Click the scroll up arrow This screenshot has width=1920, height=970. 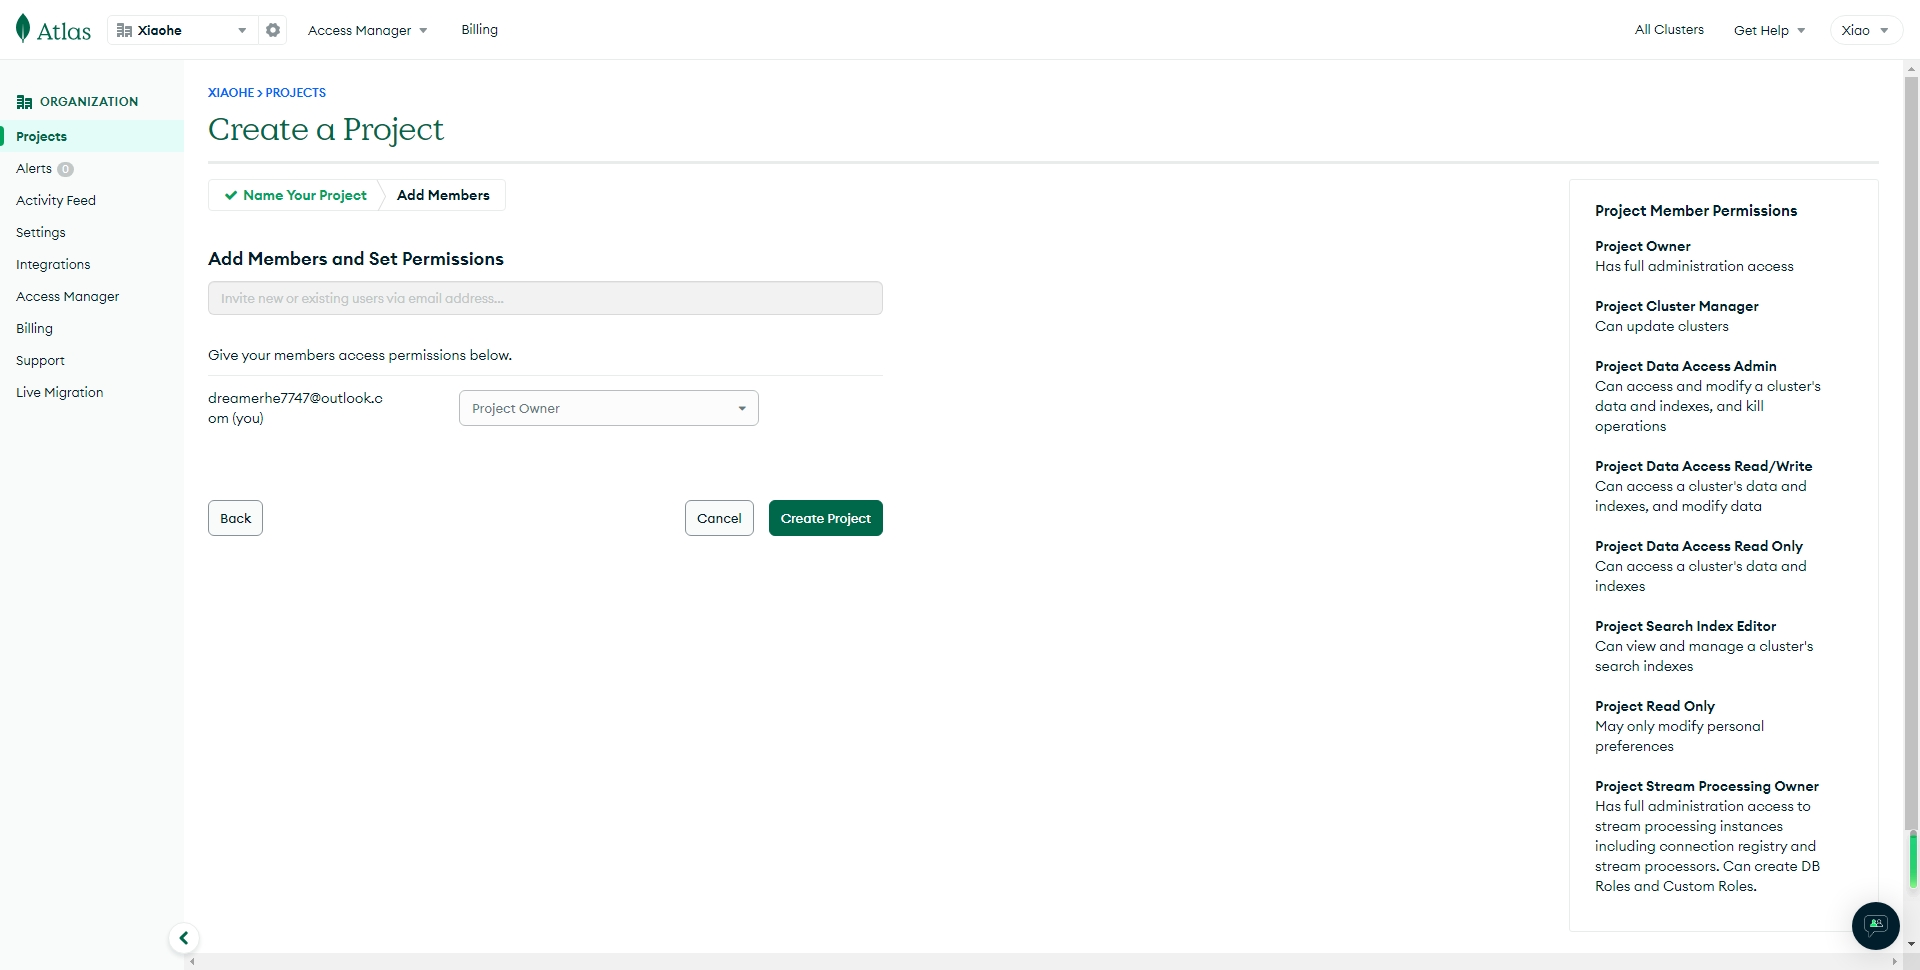click(x=1912, y=70)
